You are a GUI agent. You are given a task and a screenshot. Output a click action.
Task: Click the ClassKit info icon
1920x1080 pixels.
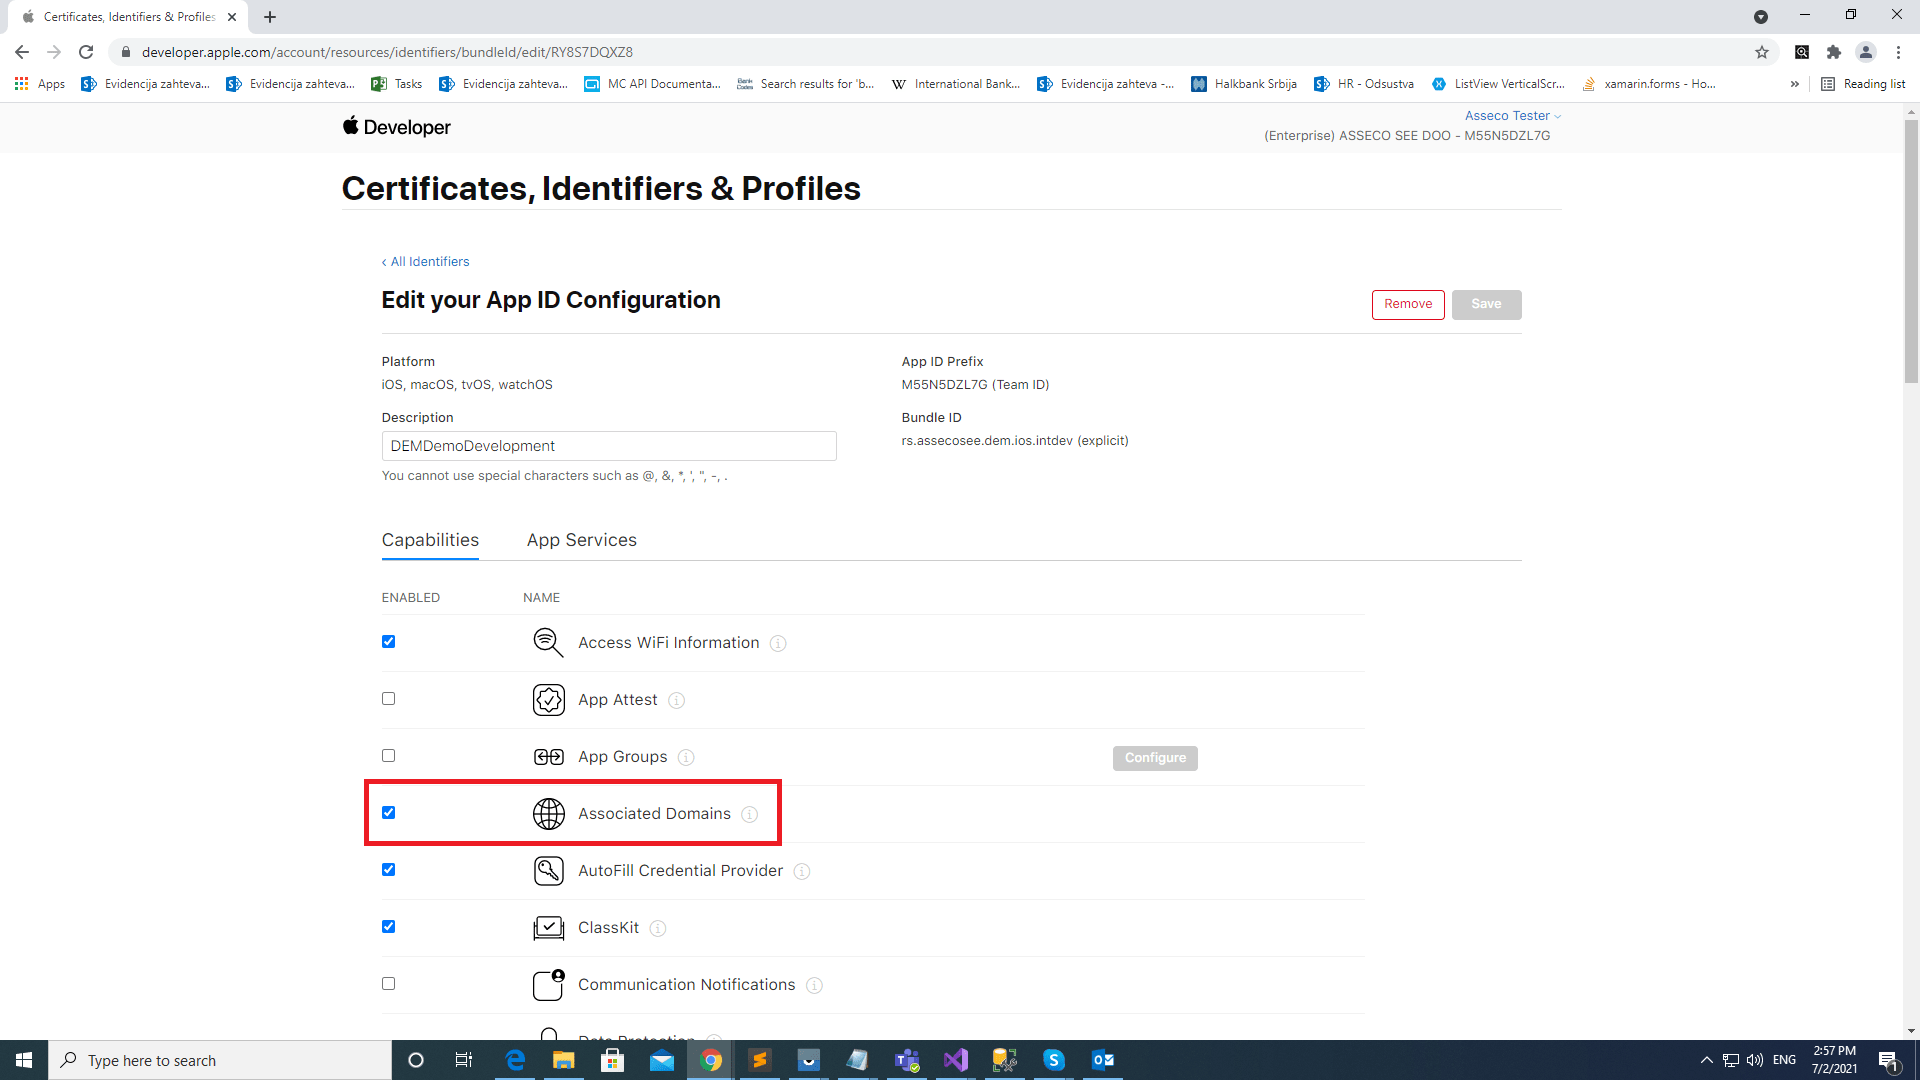657,928
